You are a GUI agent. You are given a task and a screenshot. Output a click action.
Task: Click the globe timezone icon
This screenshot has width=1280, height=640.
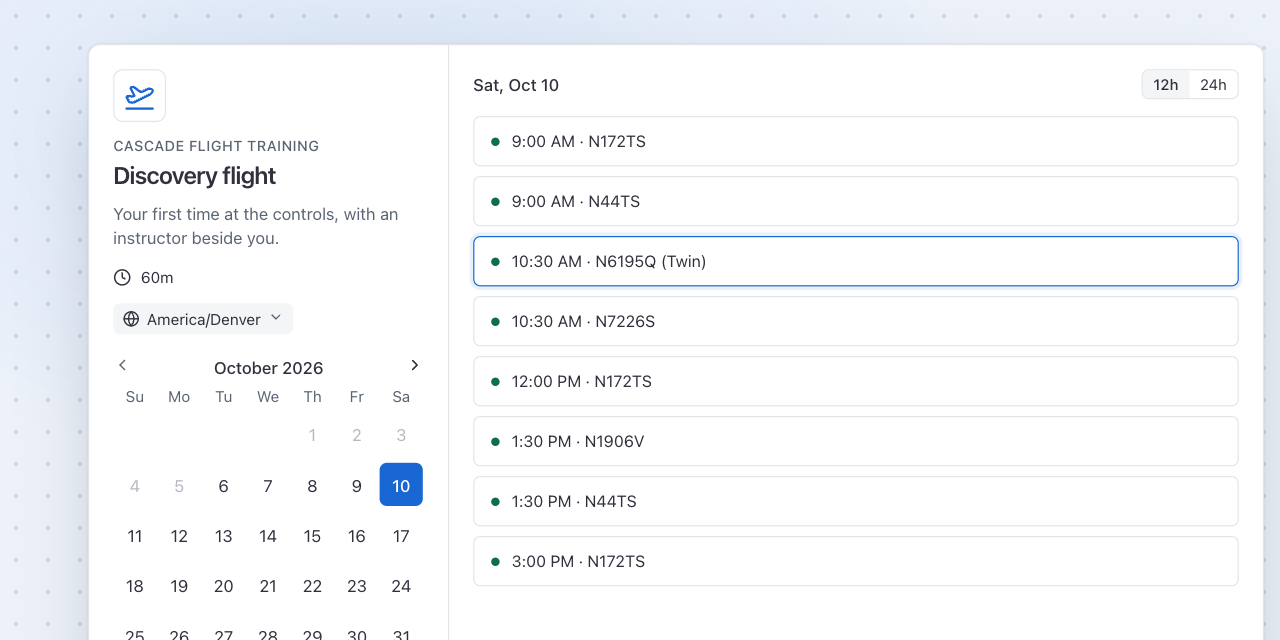click(x=131, y=319)
